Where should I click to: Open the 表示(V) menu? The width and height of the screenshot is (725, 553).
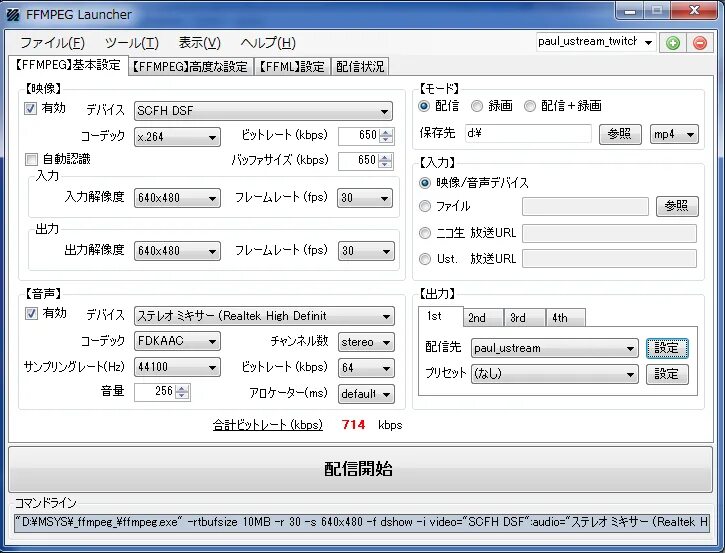click(199, 43)
